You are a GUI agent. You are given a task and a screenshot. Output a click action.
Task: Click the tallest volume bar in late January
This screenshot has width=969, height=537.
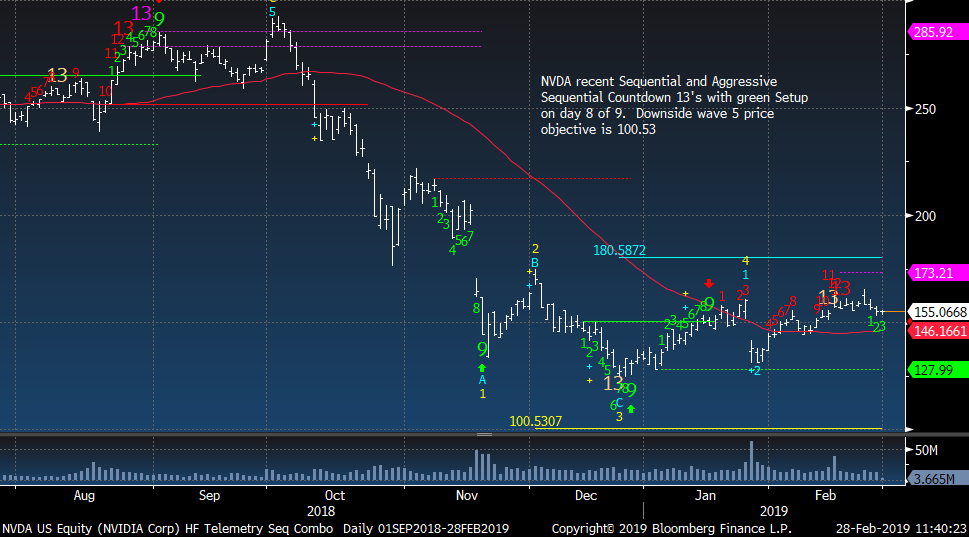click(x=751, y=461)
